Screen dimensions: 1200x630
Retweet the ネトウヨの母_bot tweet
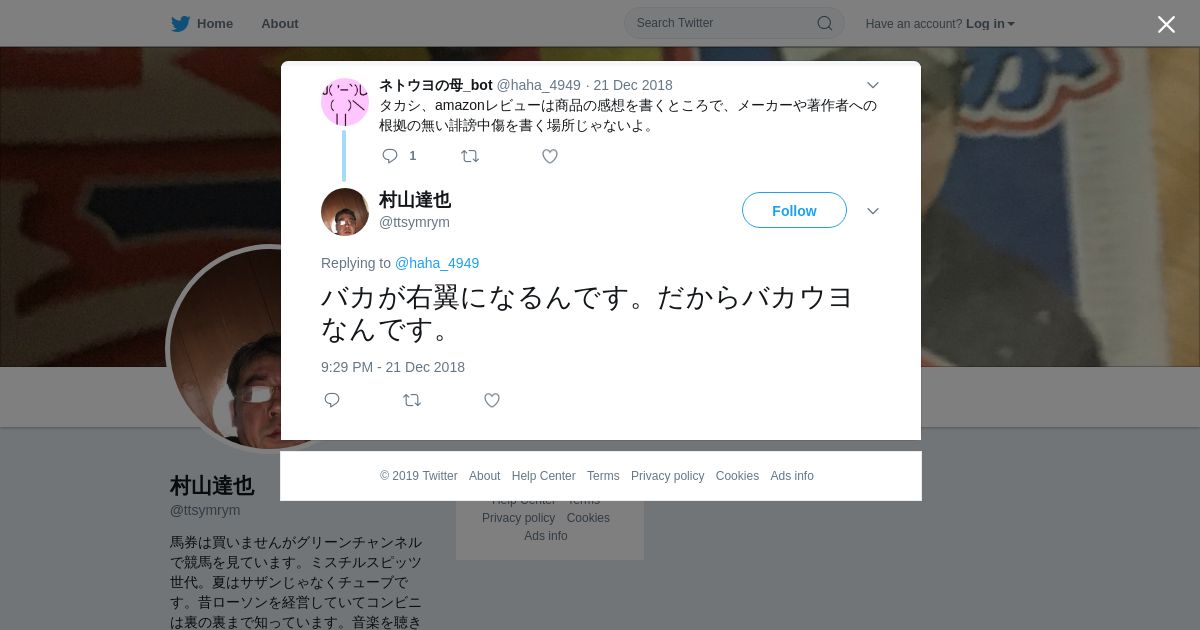470,156
